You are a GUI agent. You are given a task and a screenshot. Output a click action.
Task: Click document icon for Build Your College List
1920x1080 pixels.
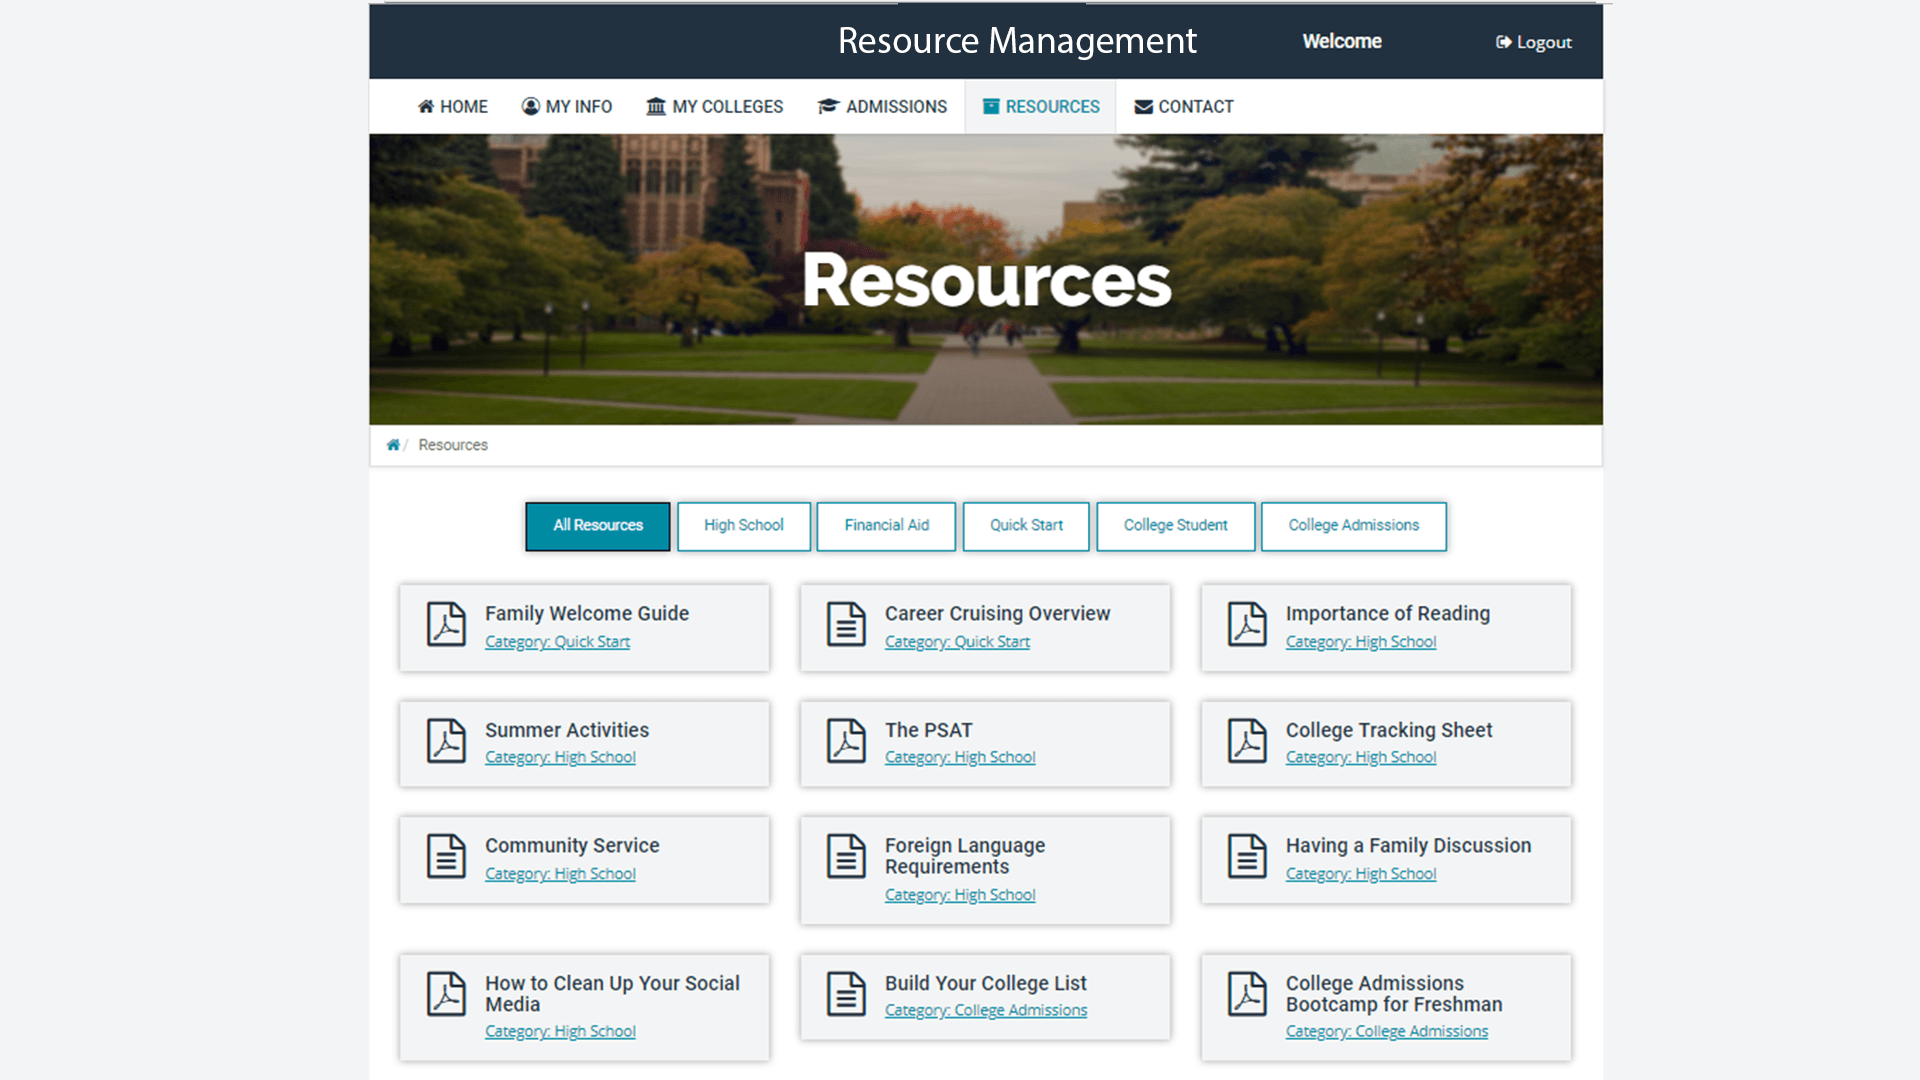click(846, 994)
